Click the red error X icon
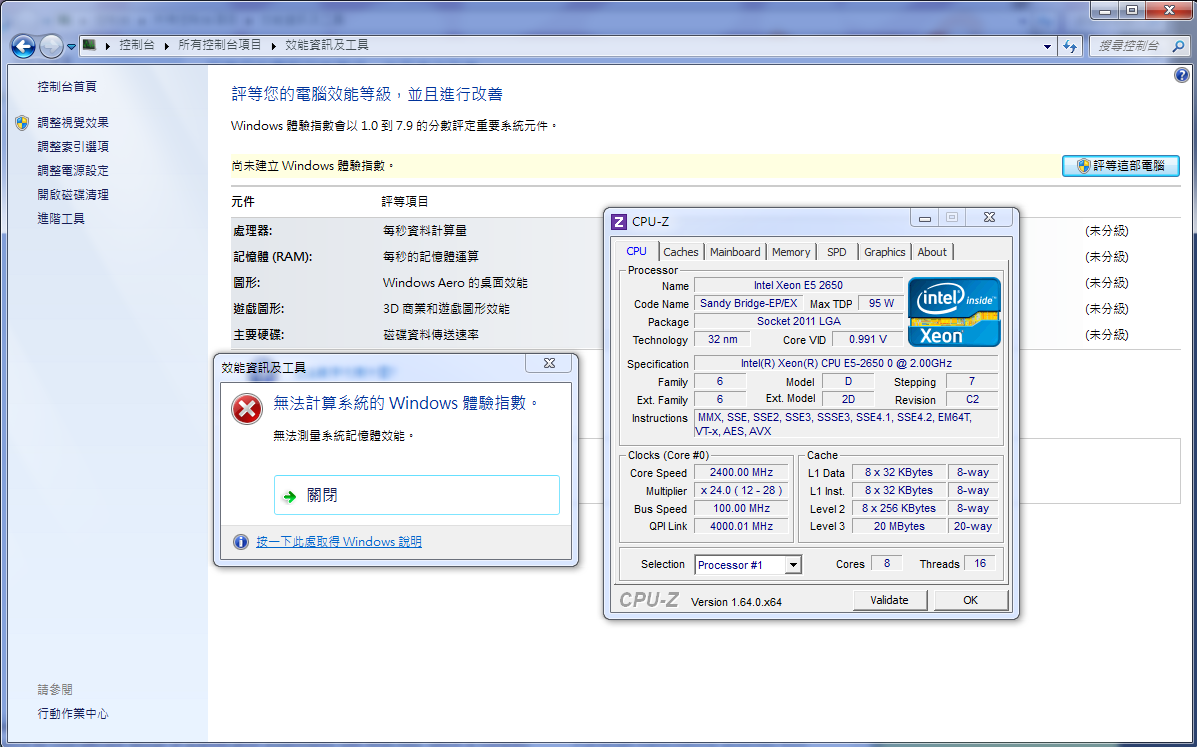 tap(247, 409)
